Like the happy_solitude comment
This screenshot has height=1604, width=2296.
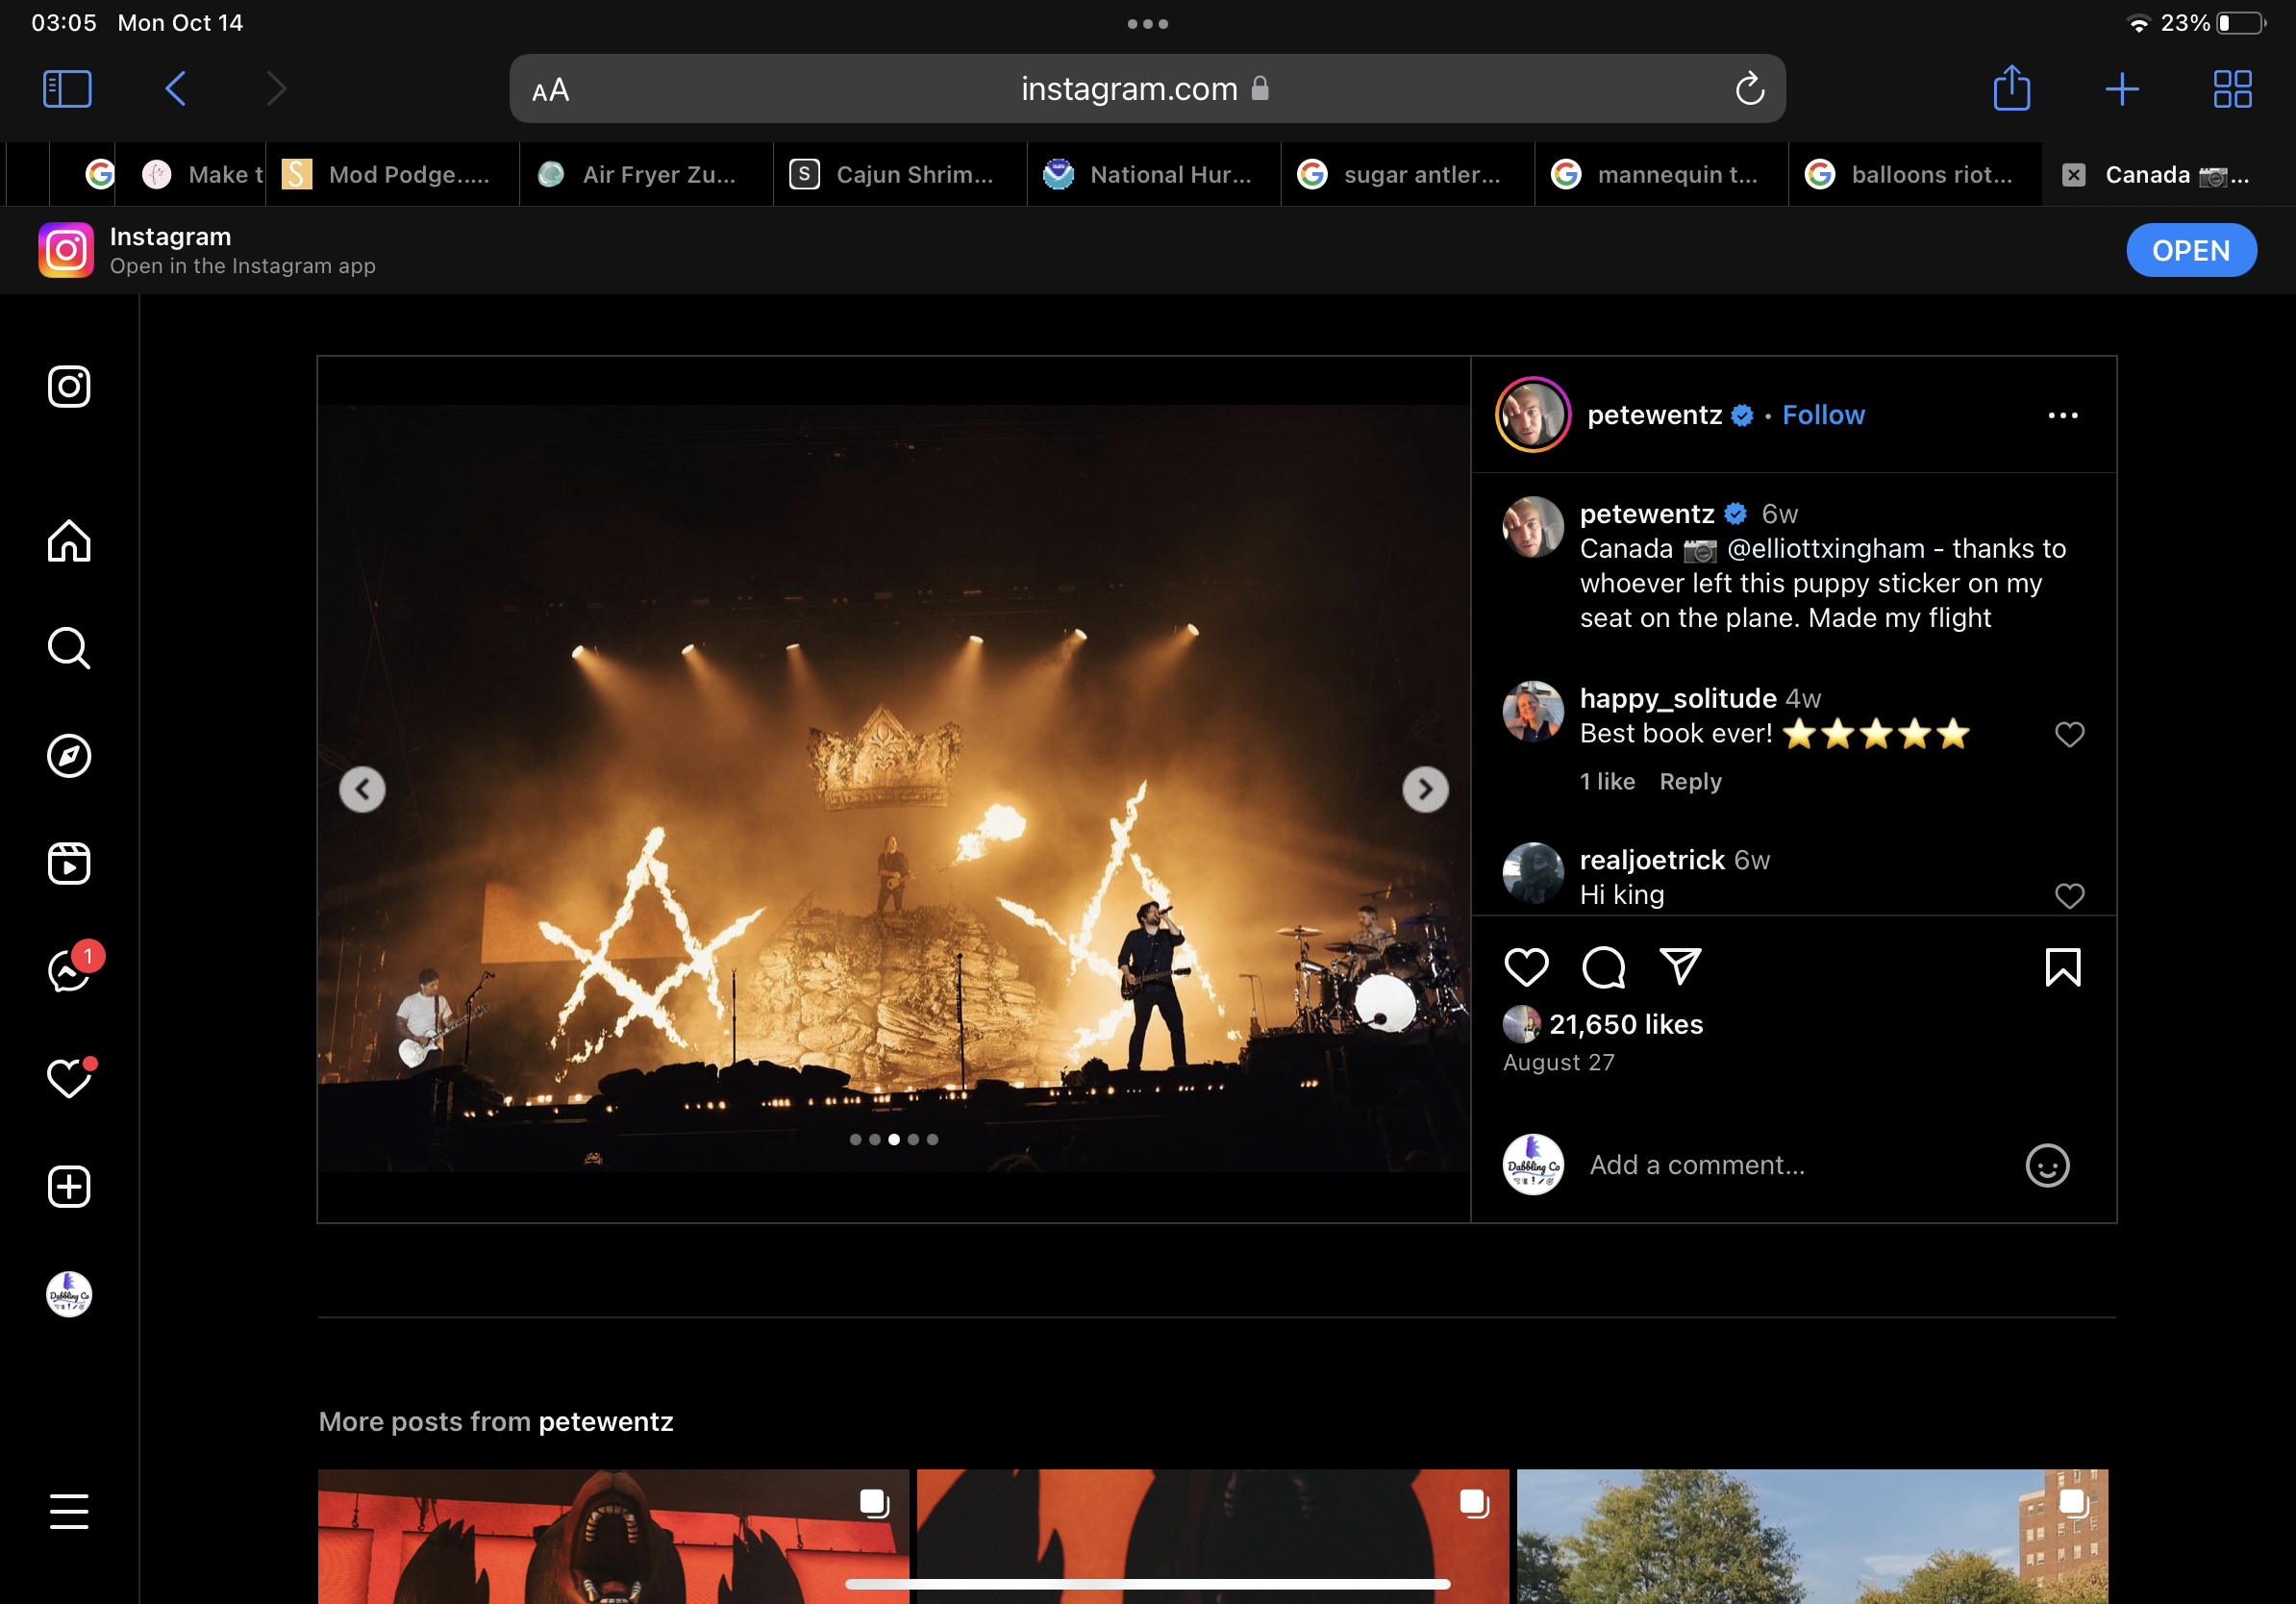tap(2069, 734)
